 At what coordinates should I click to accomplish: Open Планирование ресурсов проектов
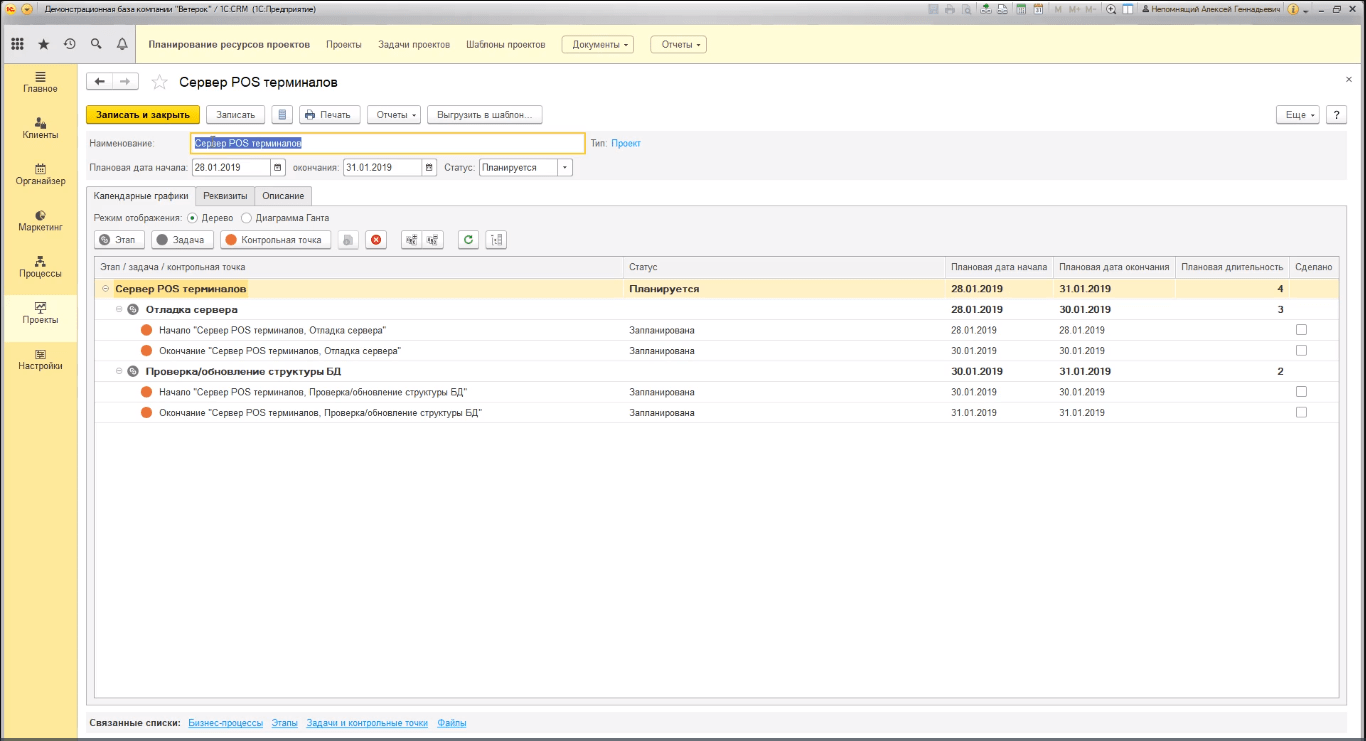229,44
